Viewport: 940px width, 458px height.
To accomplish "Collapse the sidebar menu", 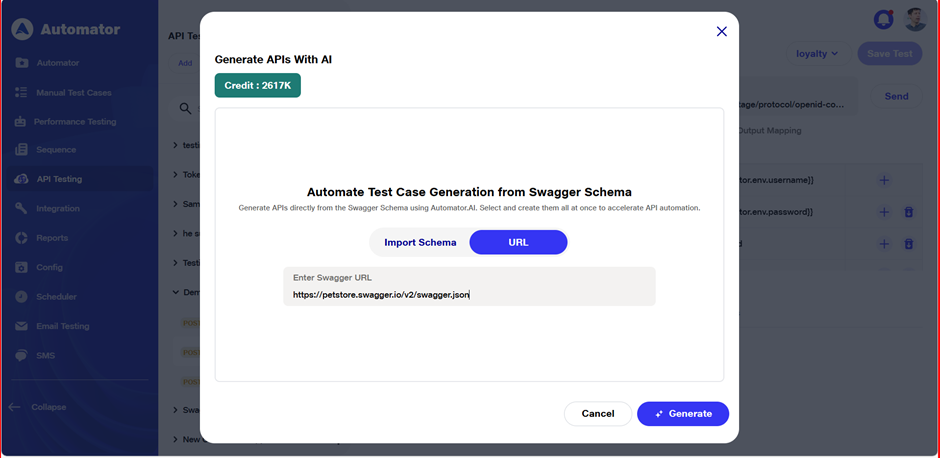I will click(x=38, y=407).
